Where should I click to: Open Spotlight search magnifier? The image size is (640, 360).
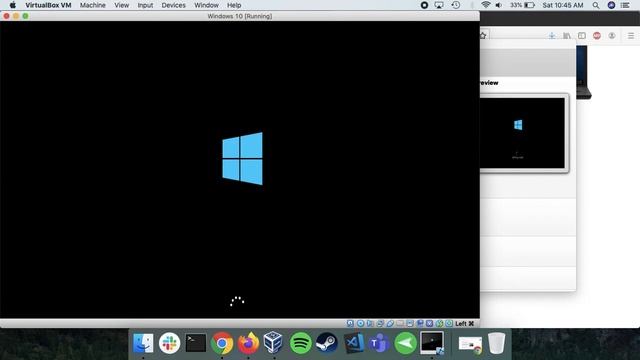pyautogui.click(x=596, y=5)
